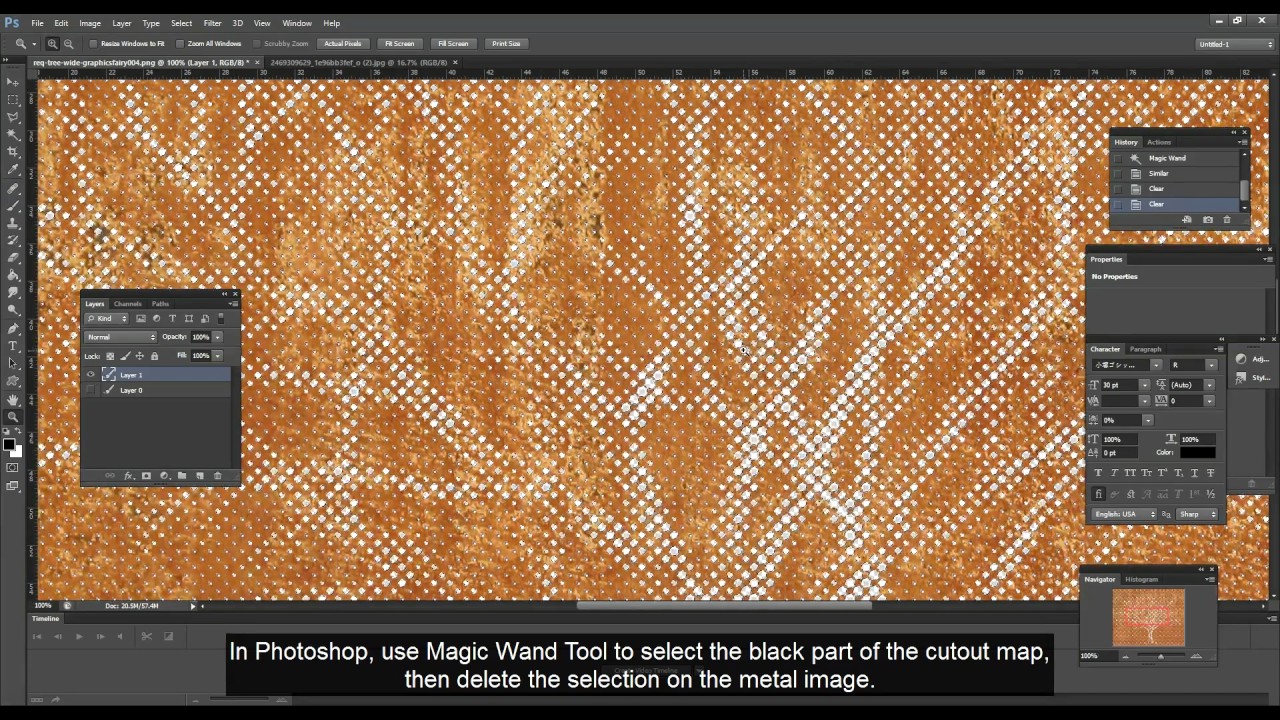
Task: Open the Select menu
Action: pos(181,23)
